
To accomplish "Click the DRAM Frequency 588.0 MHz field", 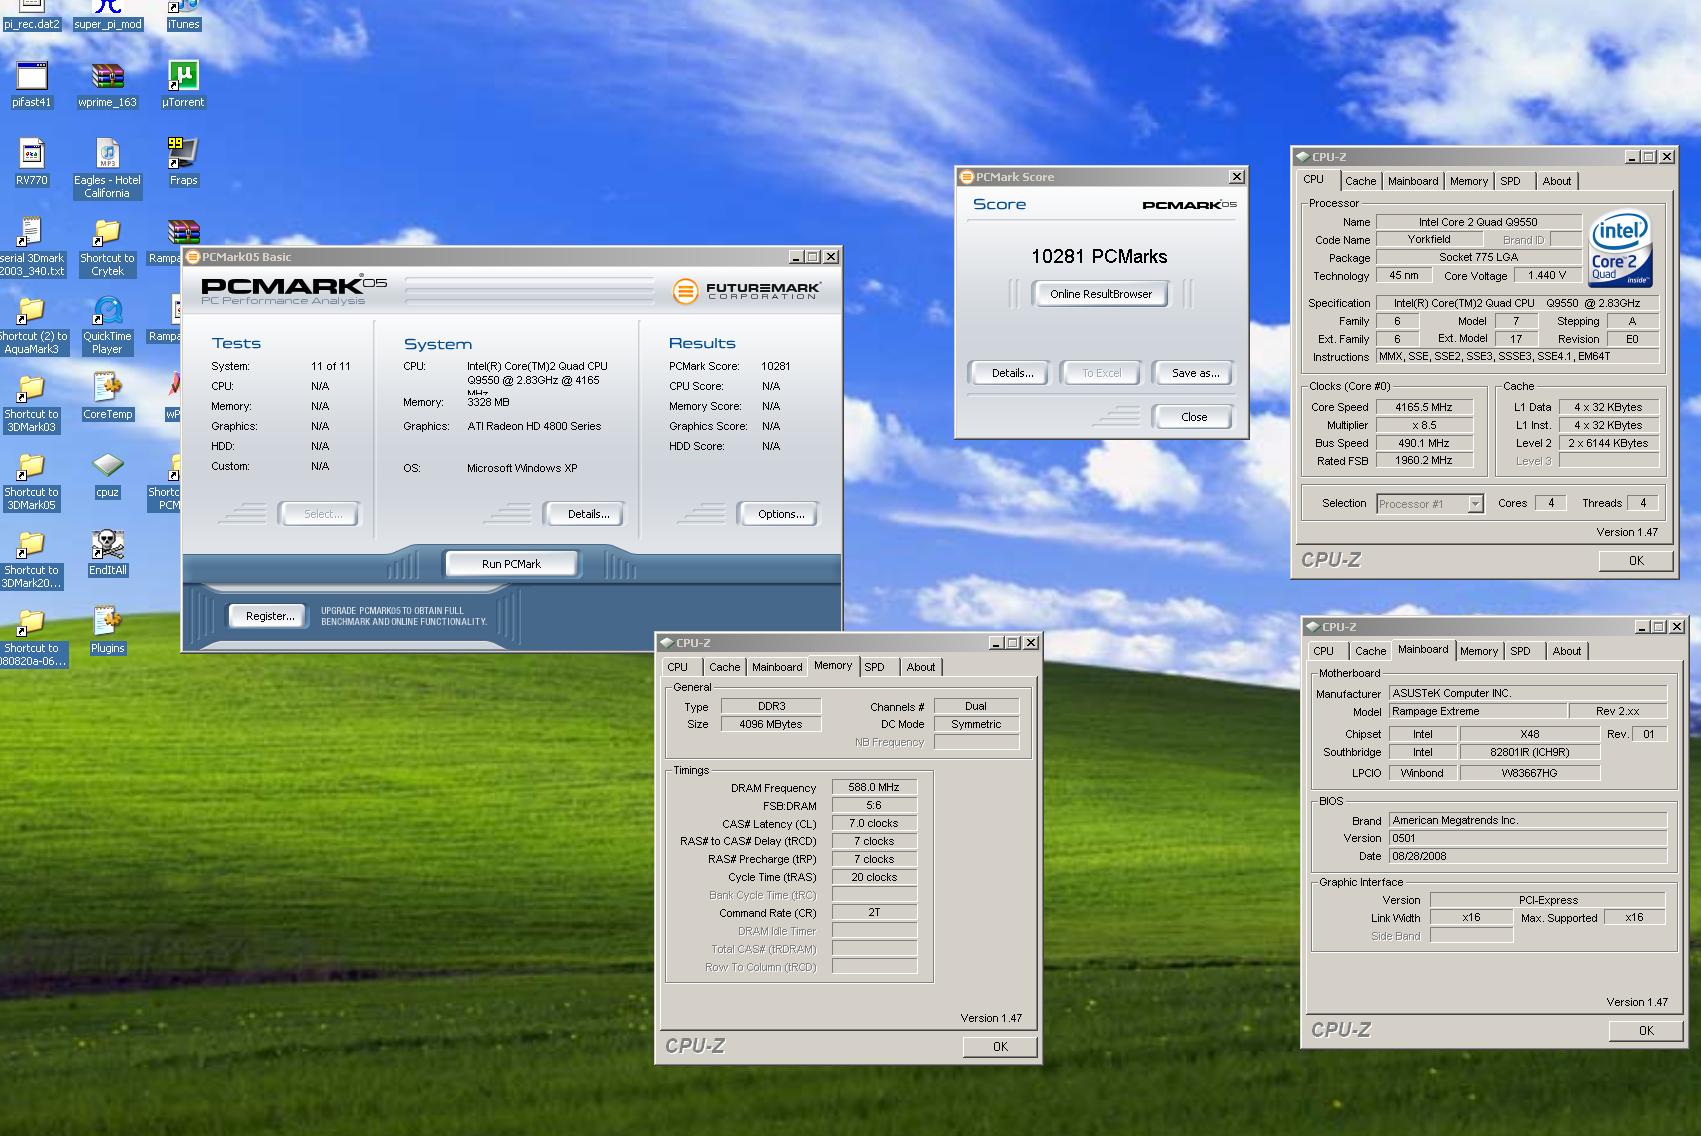I will click(874, 788).
